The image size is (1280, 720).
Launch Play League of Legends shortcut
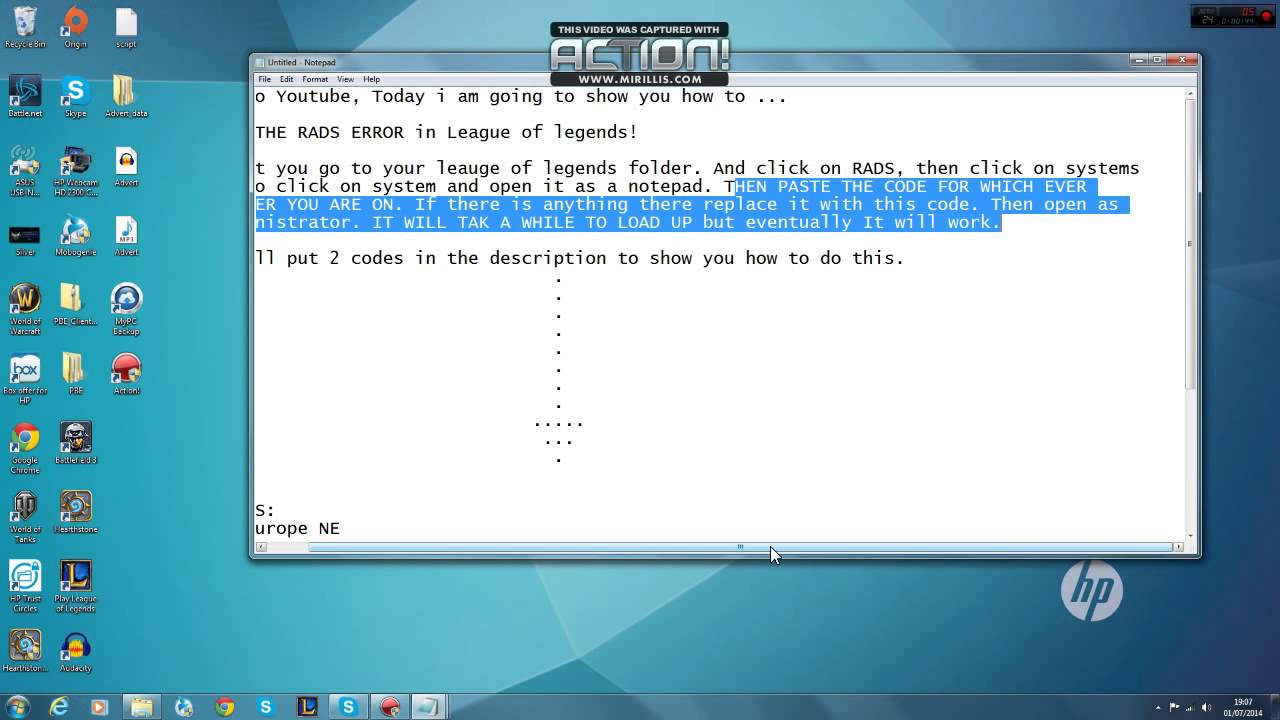tap(75, 586)
